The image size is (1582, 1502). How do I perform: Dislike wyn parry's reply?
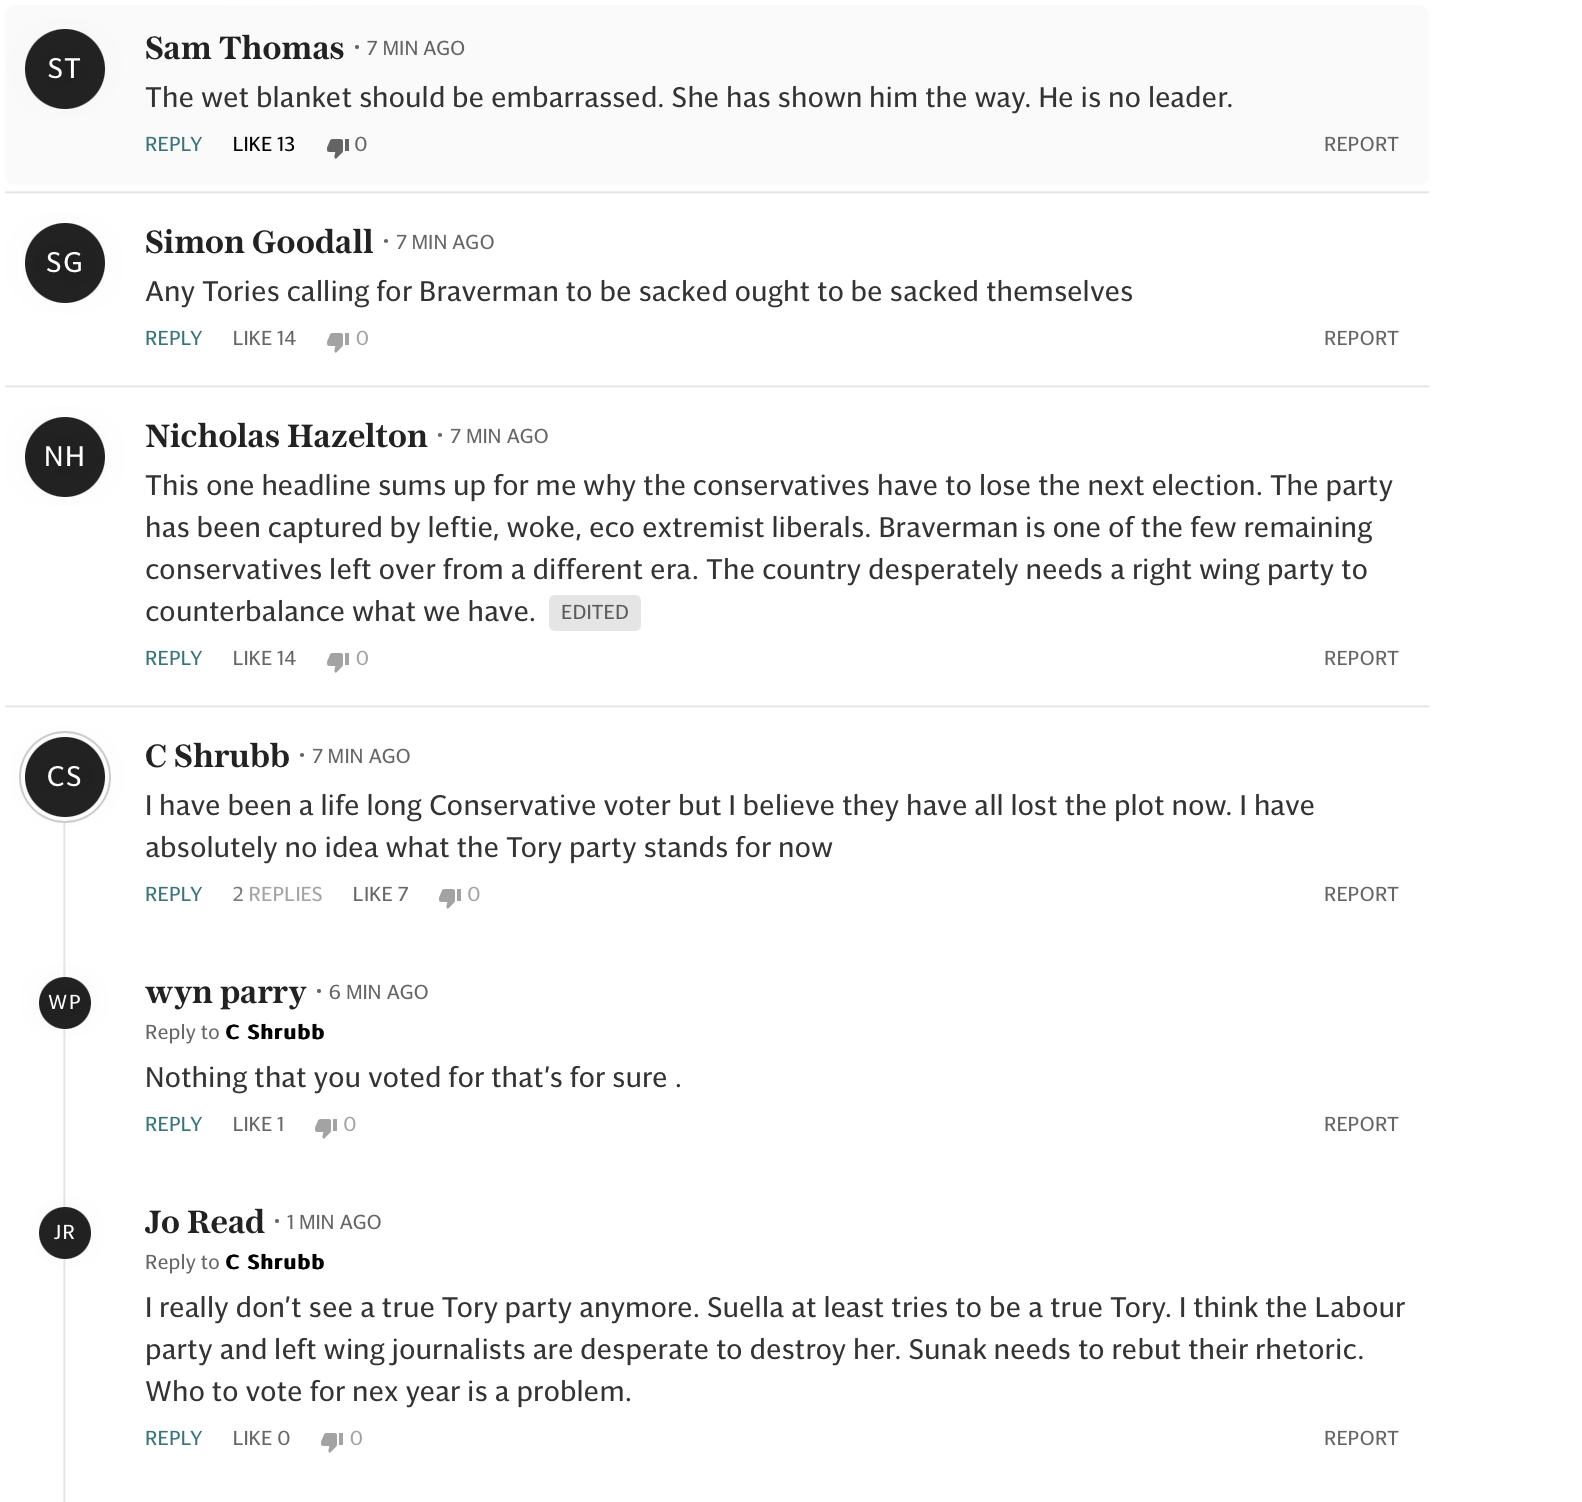[x=325, y=1126]
